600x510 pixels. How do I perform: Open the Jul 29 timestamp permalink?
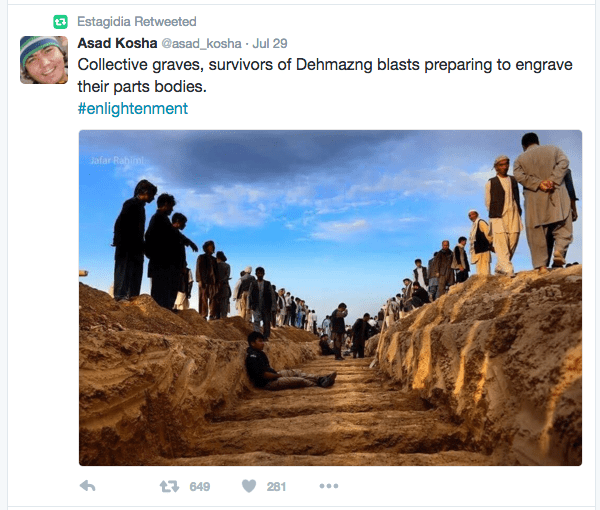[270, 44]
